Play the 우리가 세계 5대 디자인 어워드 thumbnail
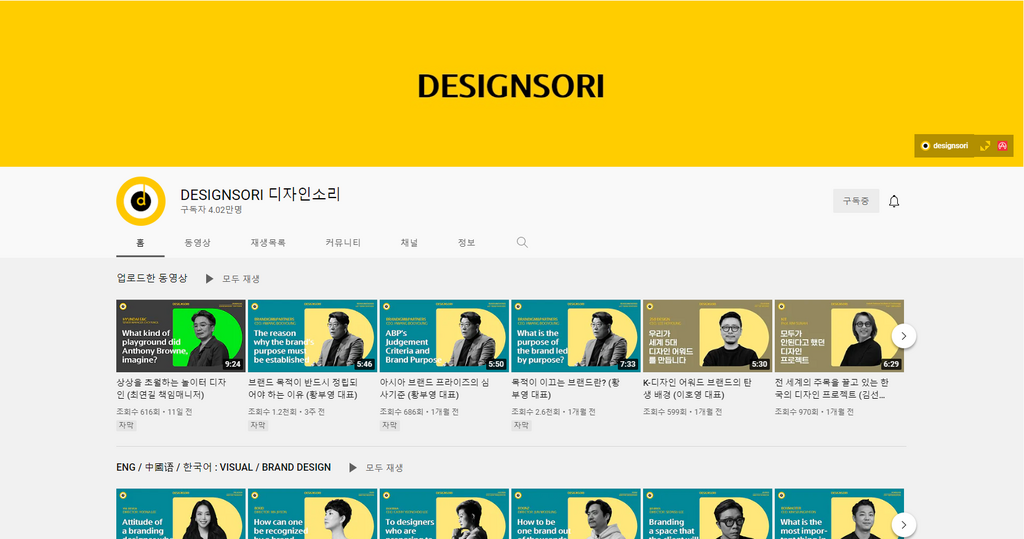 tap(707, 336)
